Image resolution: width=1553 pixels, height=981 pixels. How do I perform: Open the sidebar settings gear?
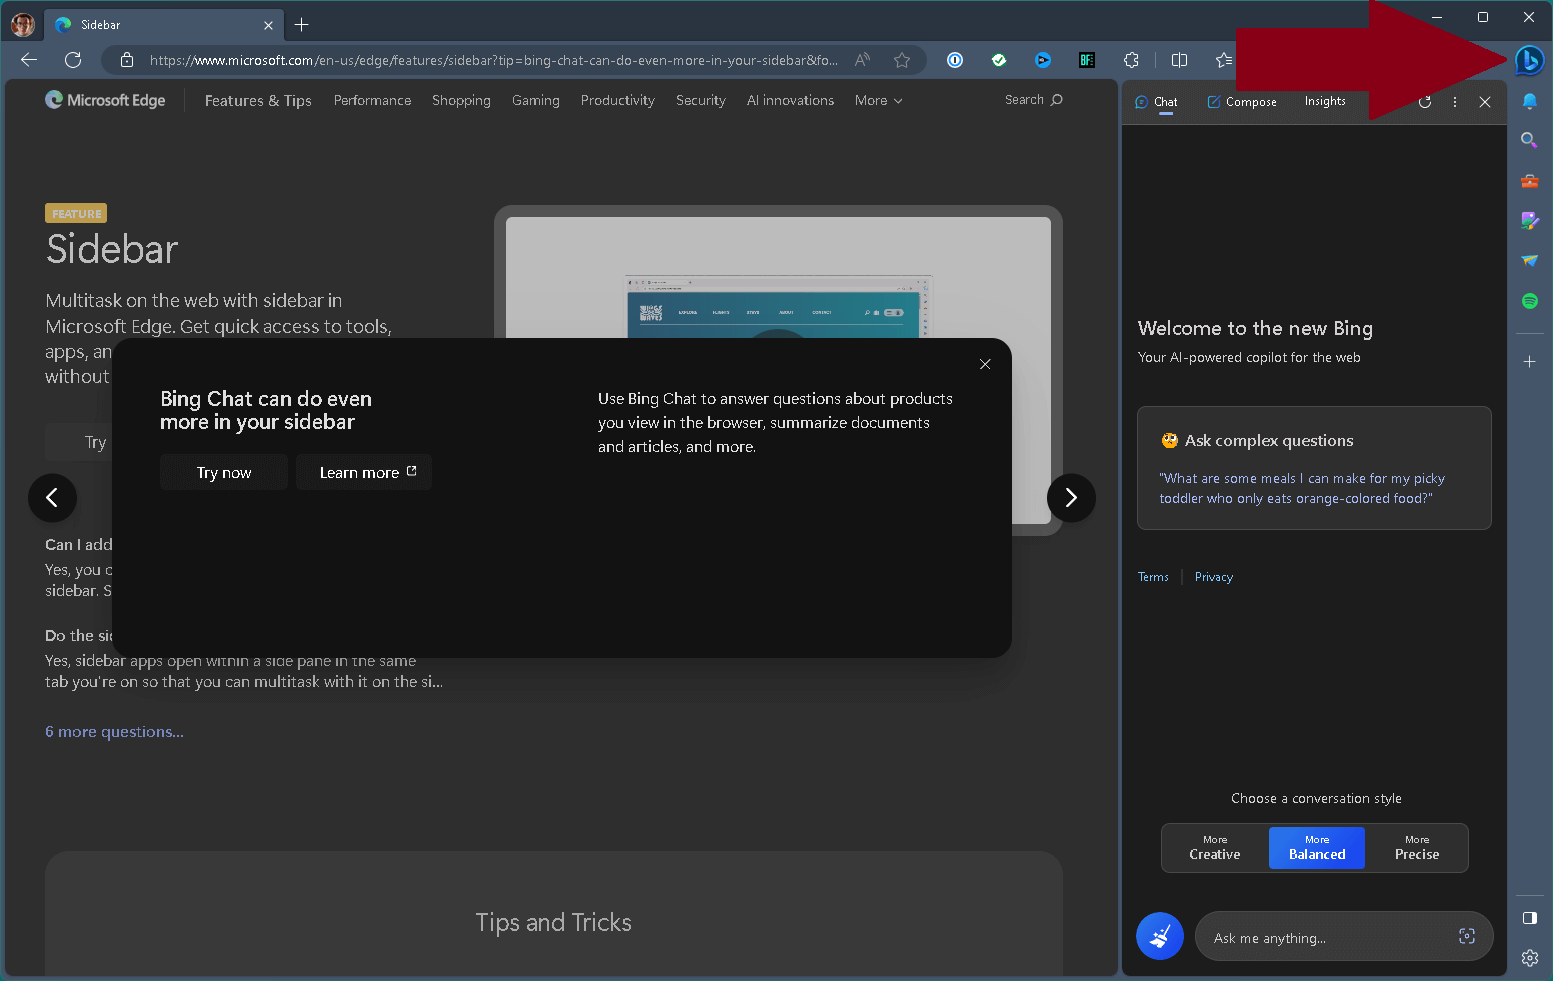point(1529,958)
